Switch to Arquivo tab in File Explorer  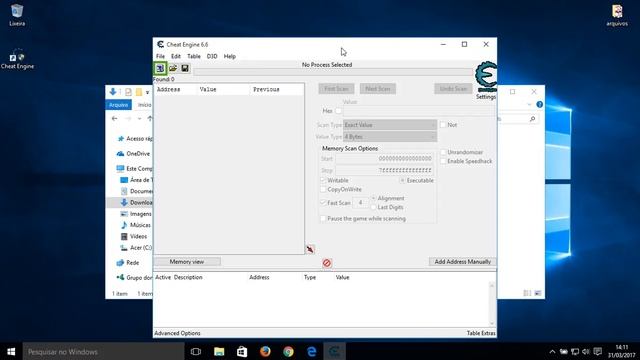119,105
